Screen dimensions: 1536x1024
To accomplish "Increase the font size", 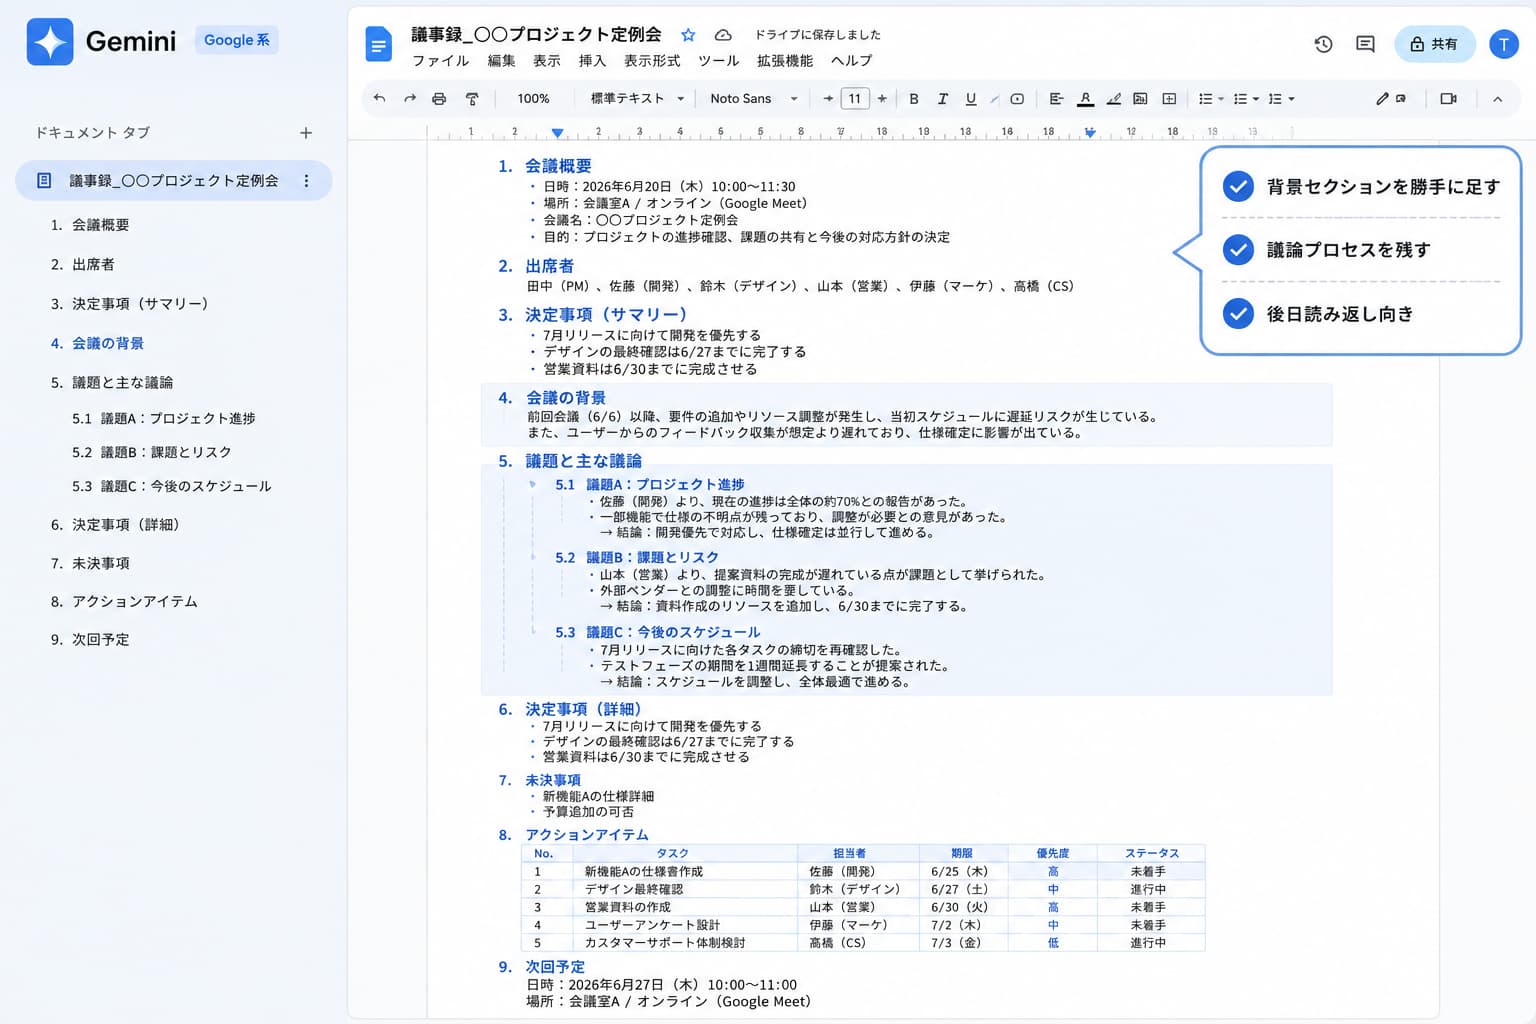I will [881, 99].
